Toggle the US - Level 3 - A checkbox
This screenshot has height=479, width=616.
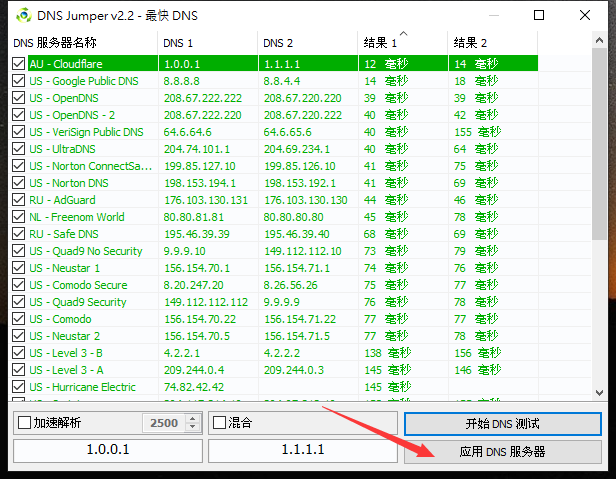coord(18,370)
